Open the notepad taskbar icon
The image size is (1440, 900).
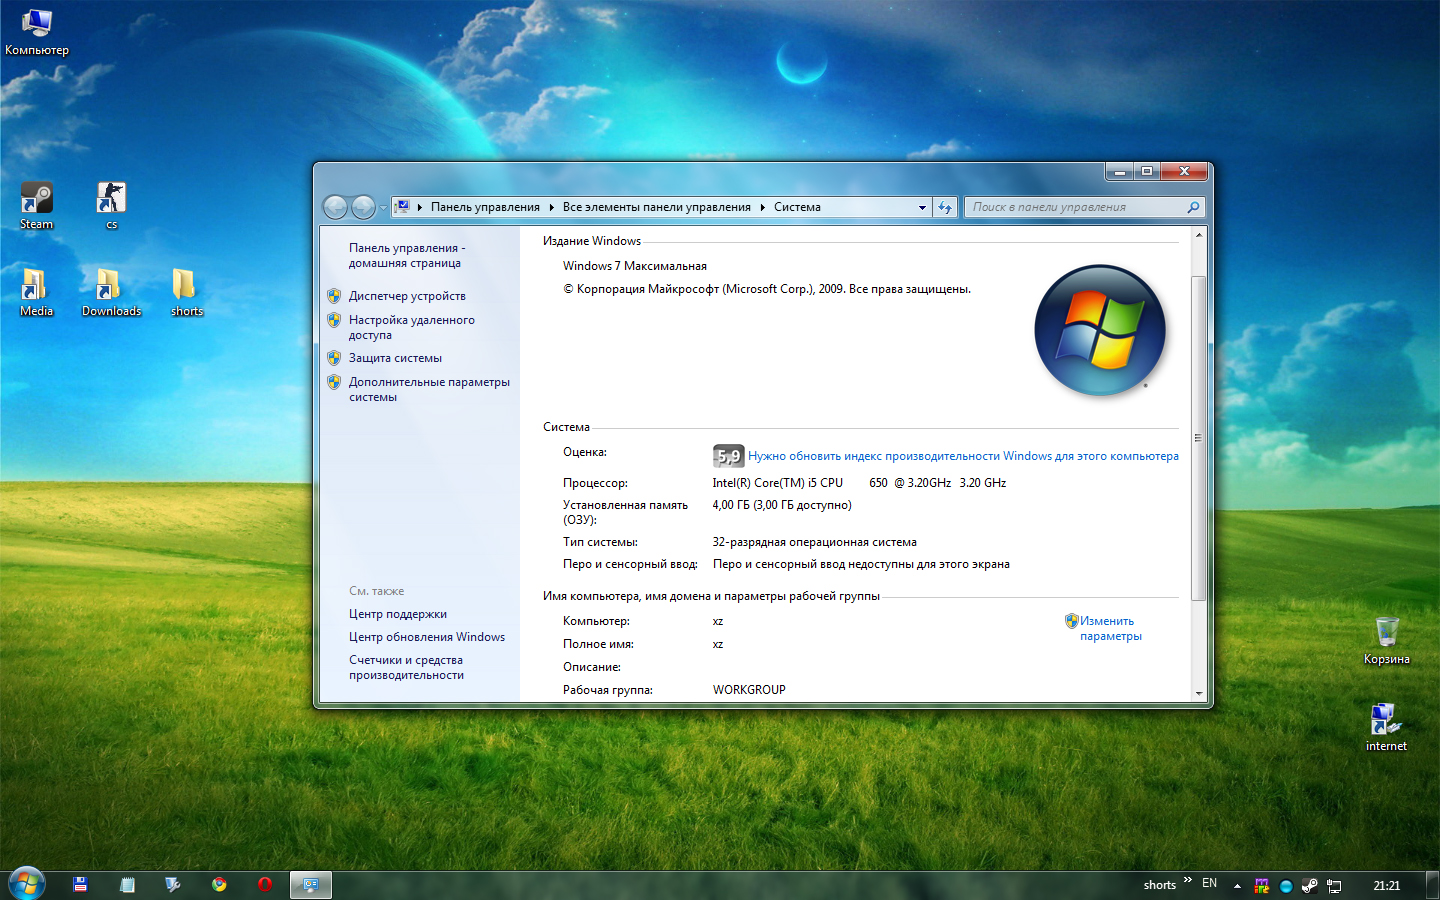coord(127,884)
